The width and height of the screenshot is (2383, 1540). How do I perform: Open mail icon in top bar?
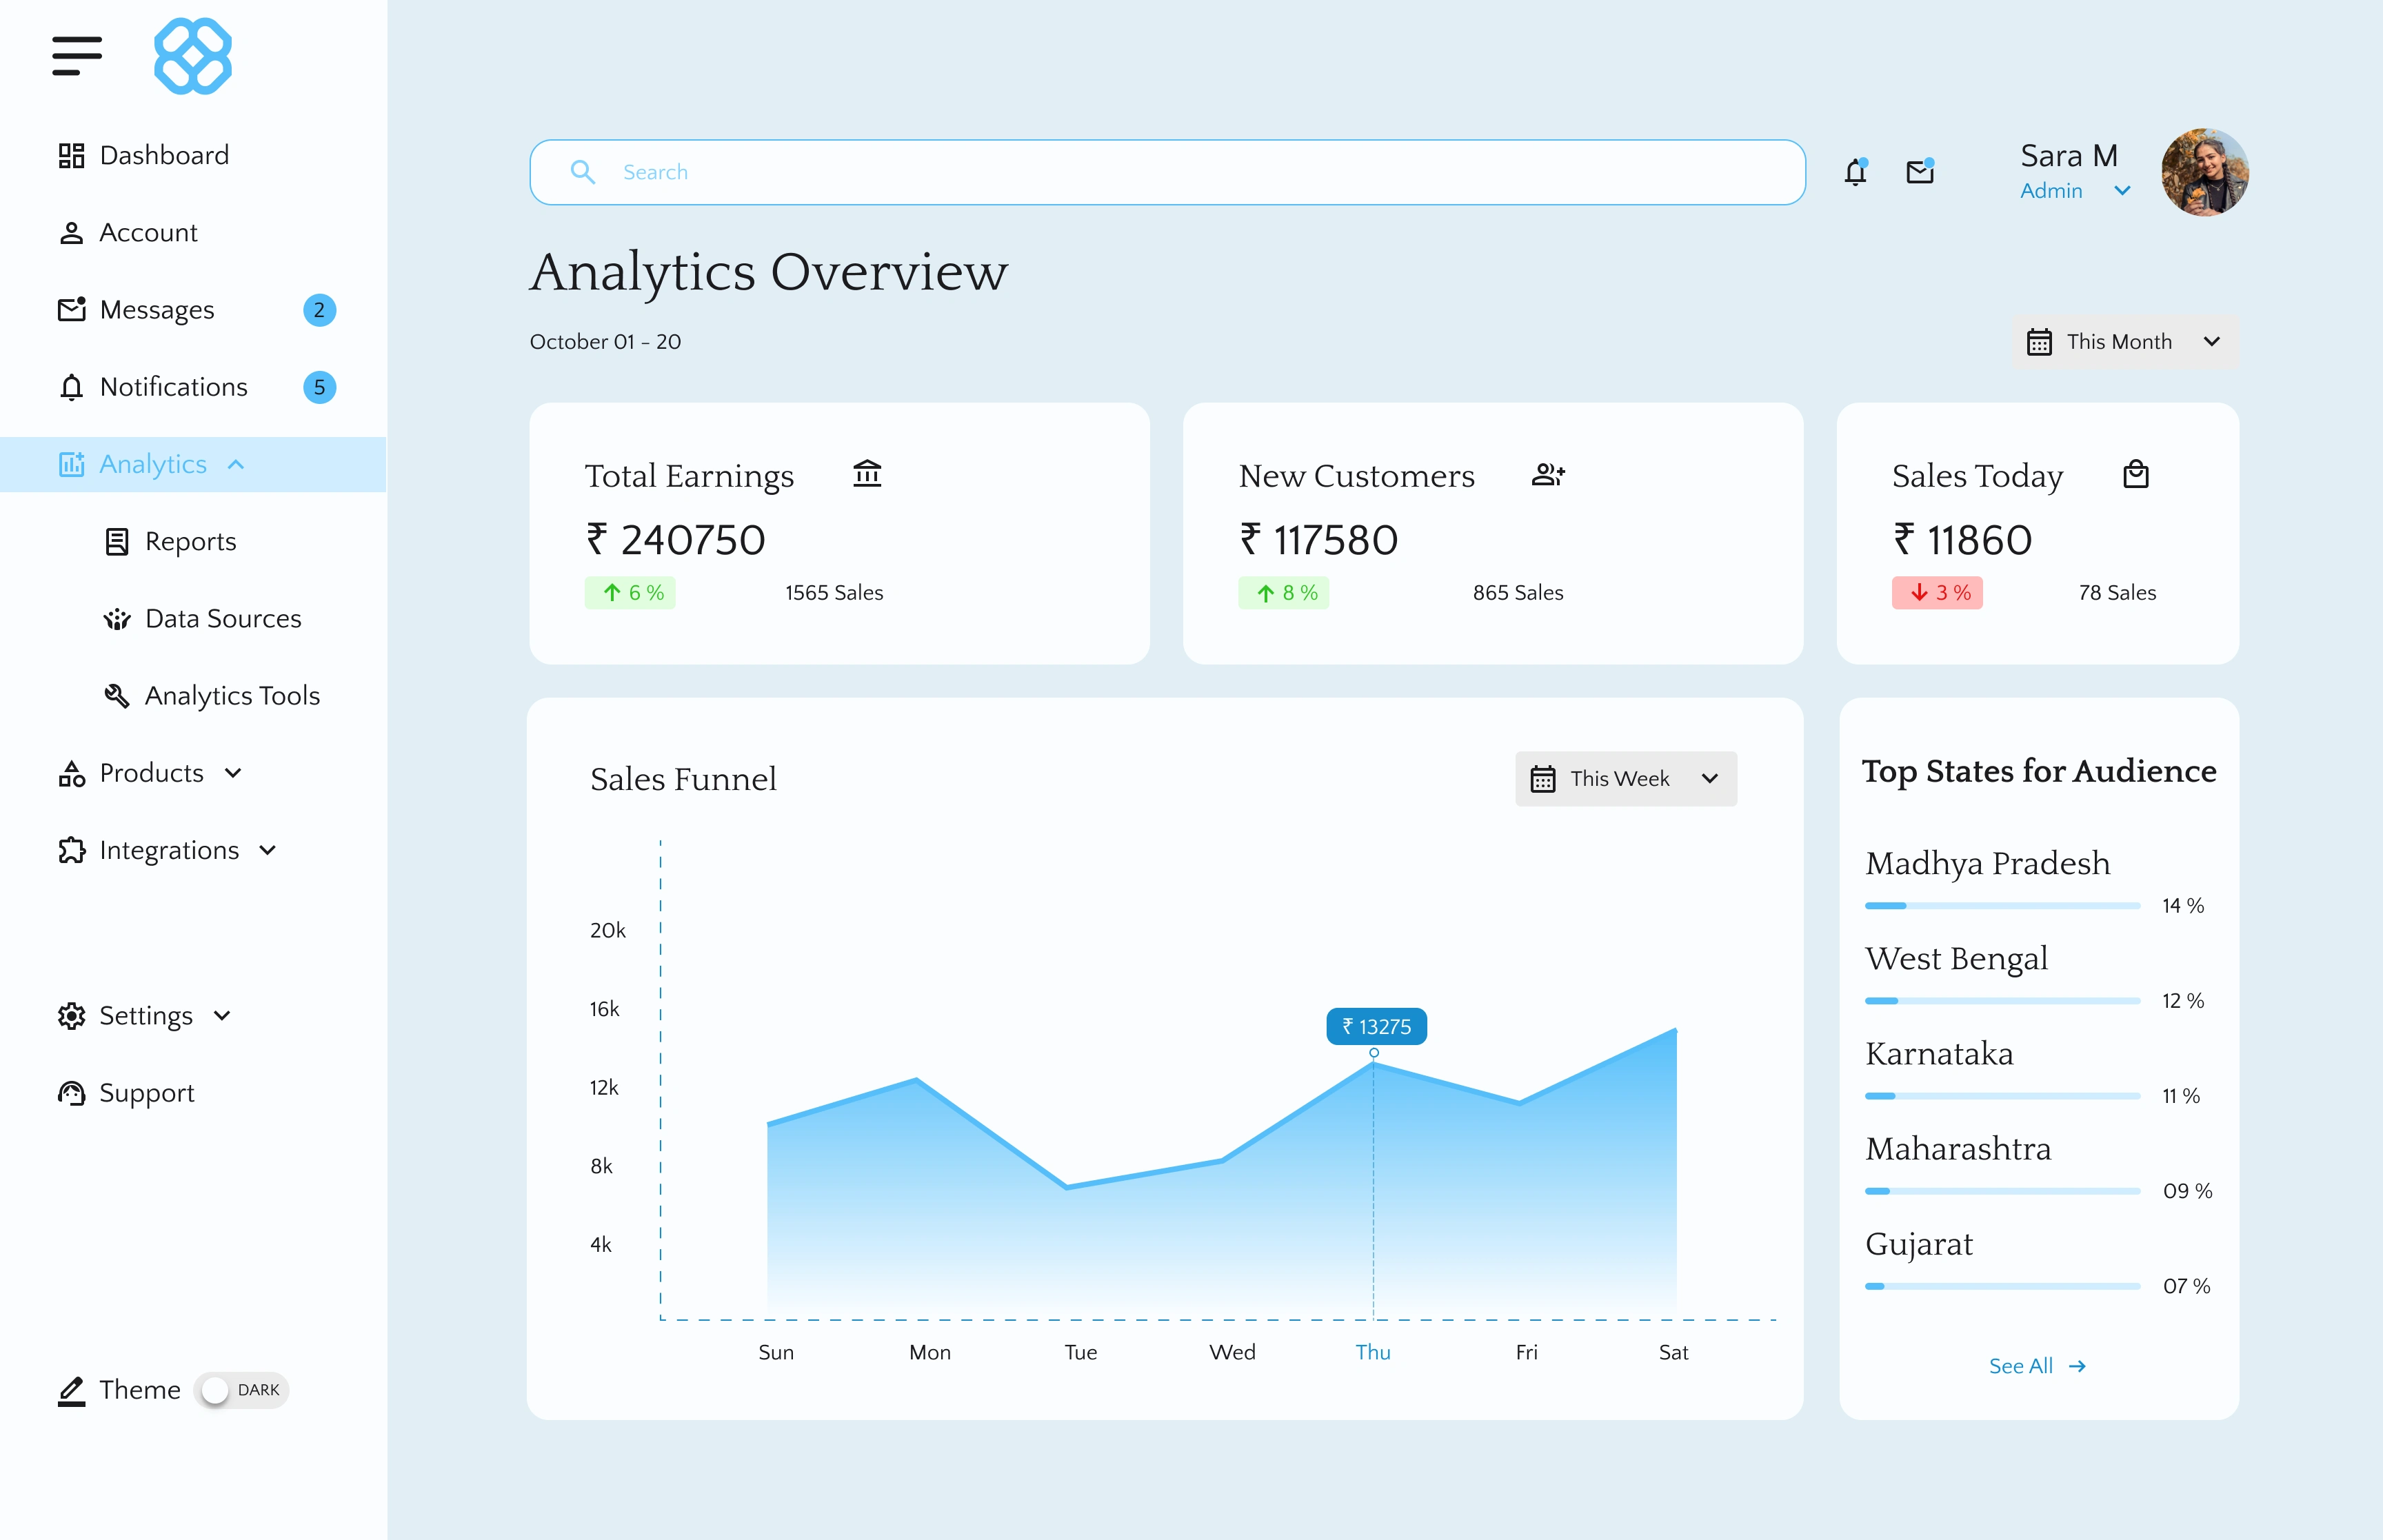[1920, 172]
